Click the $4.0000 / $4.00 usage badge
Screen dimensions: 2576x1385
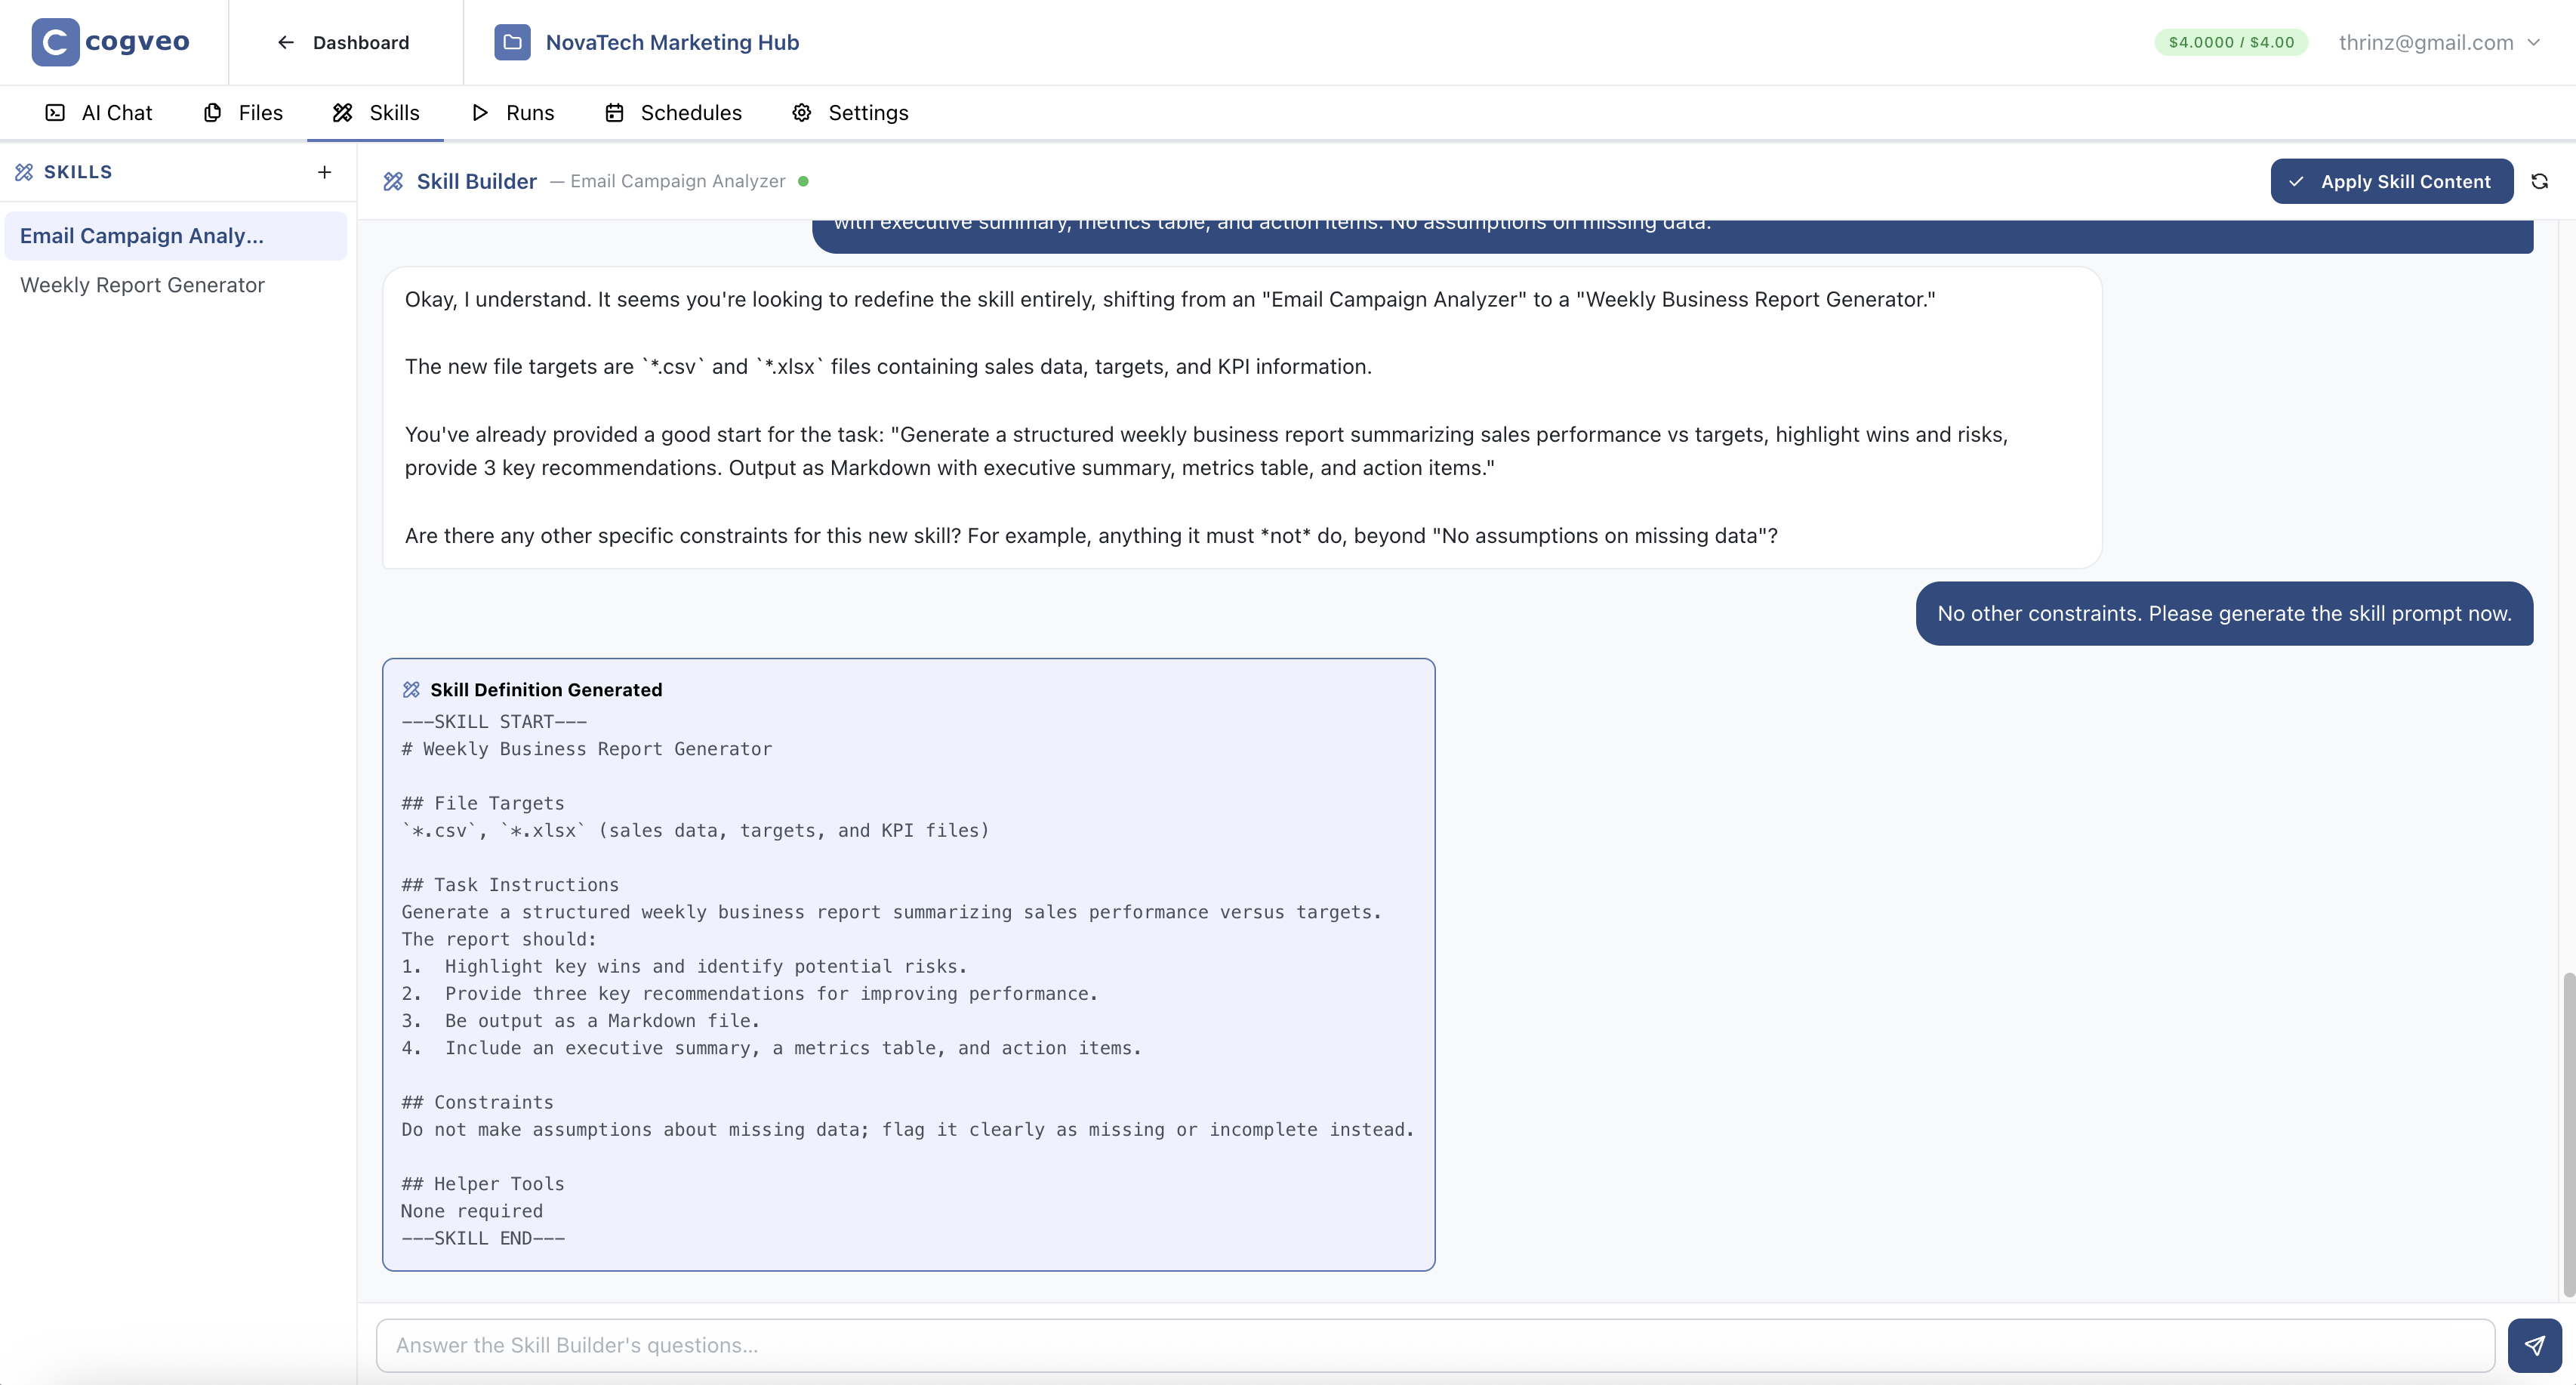[2230, 42]
